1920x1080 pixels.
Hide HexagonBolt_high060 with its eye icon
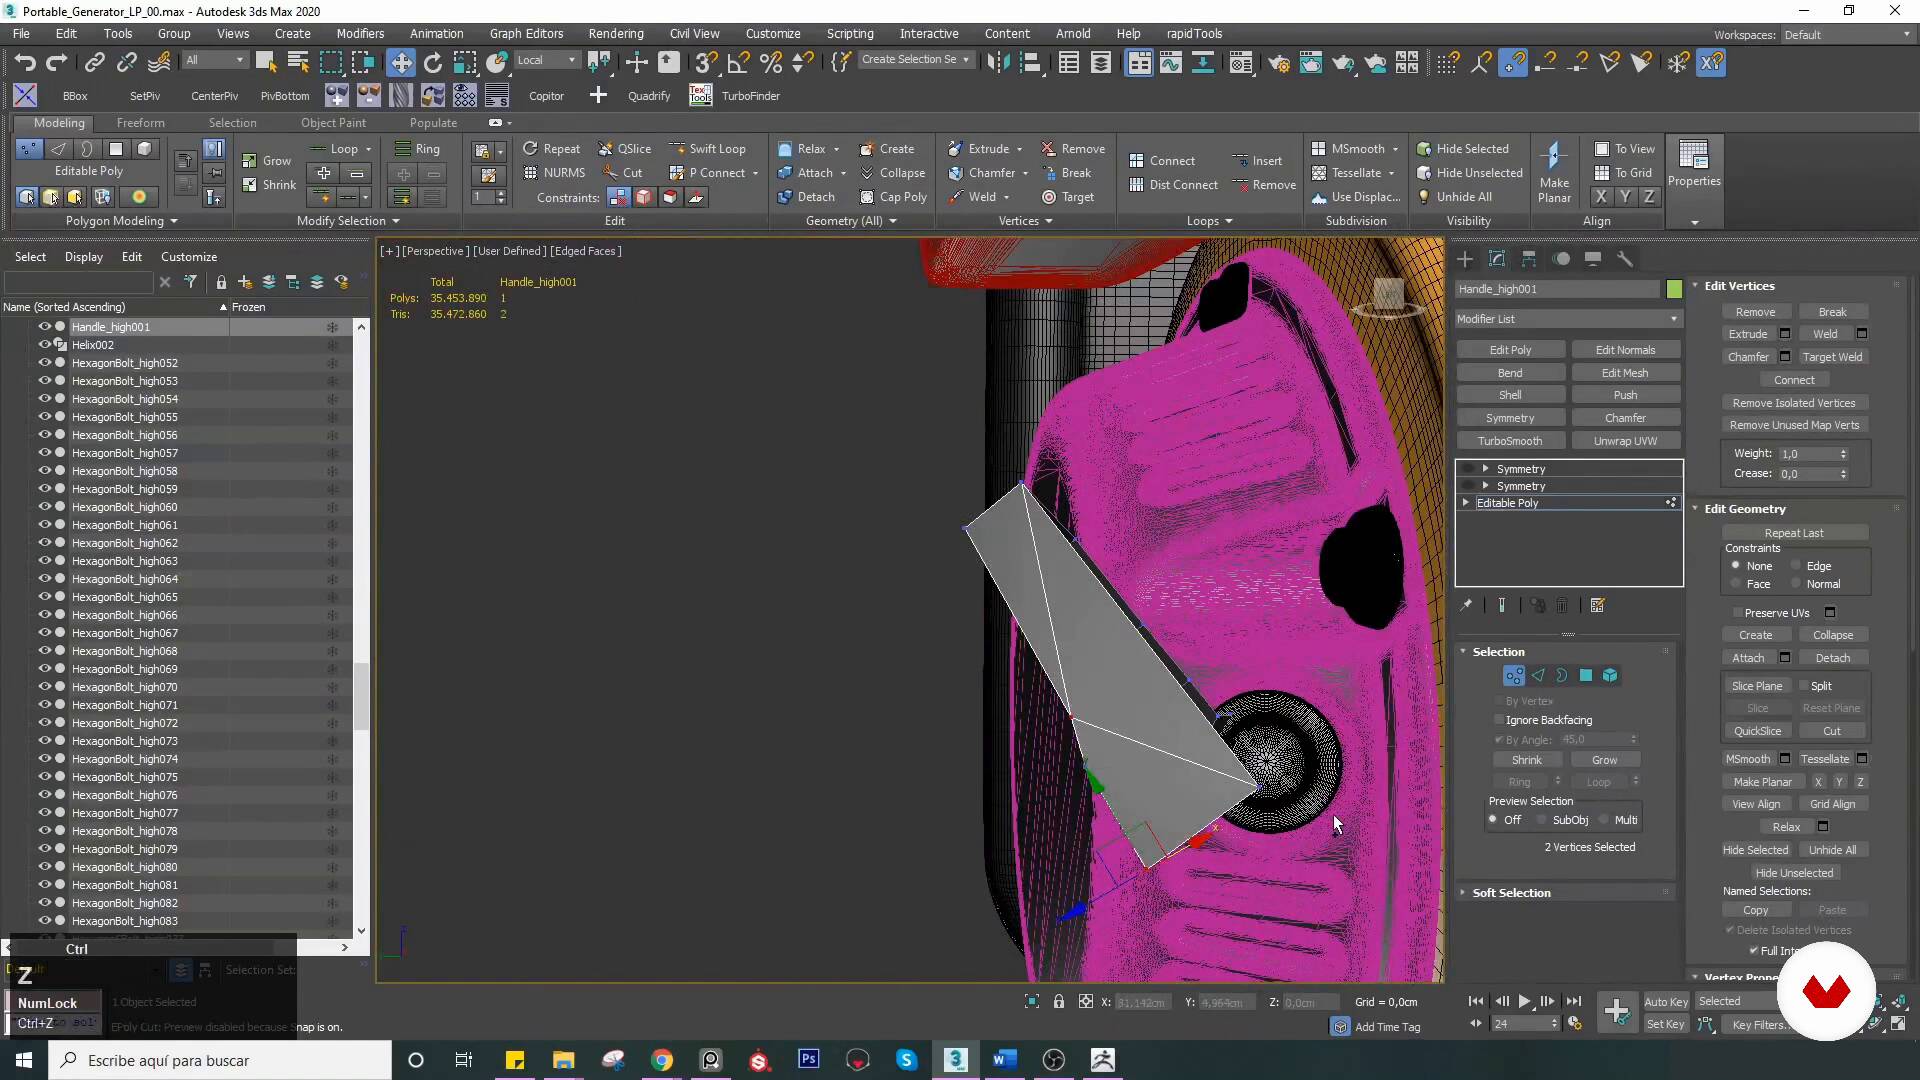pyautogui.click(x=44, y=507)
